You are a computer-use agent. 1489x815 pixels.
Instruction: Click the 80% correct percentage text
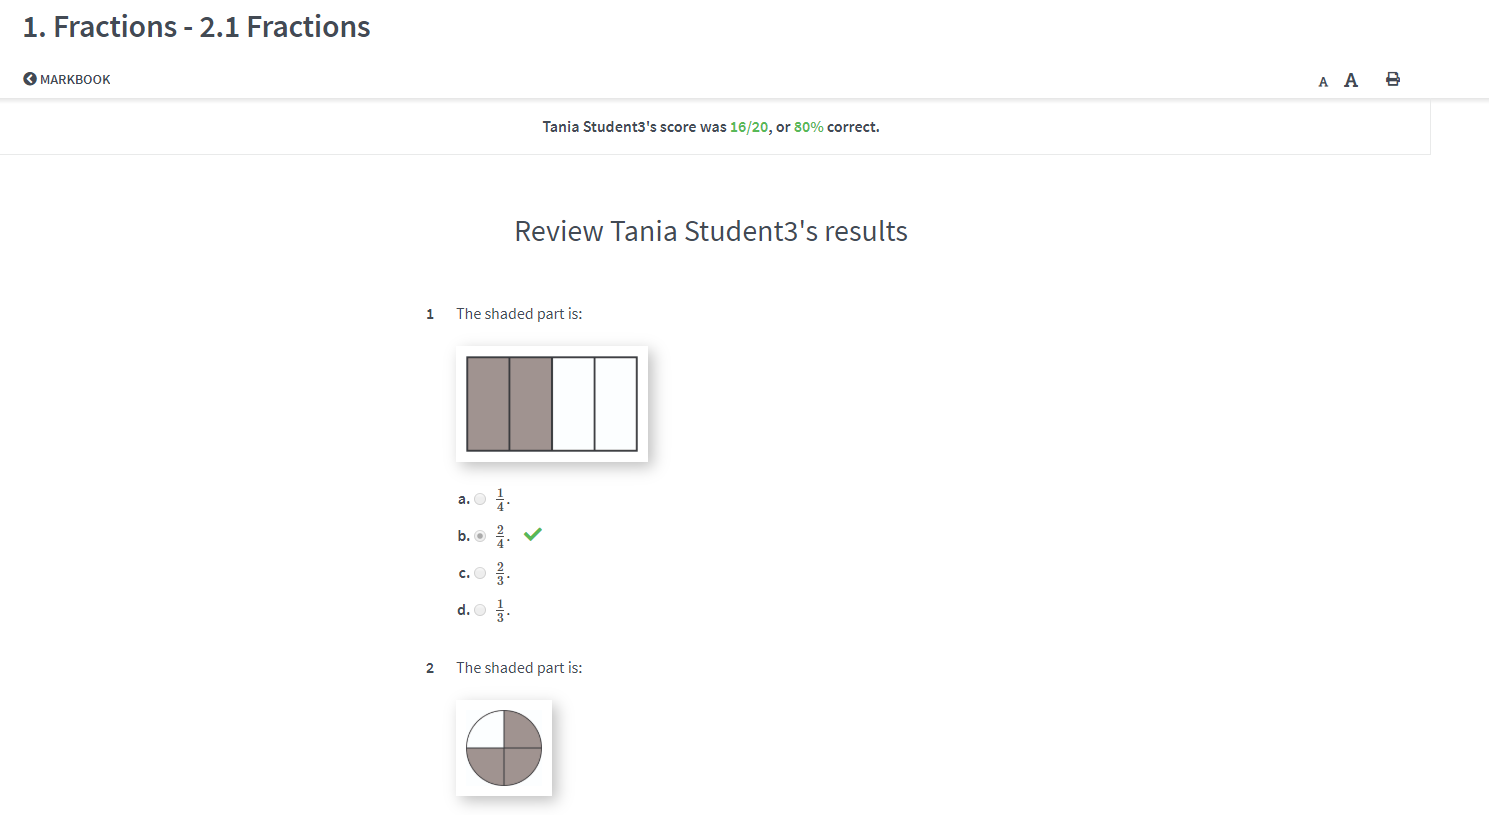(x=808, y=126)
